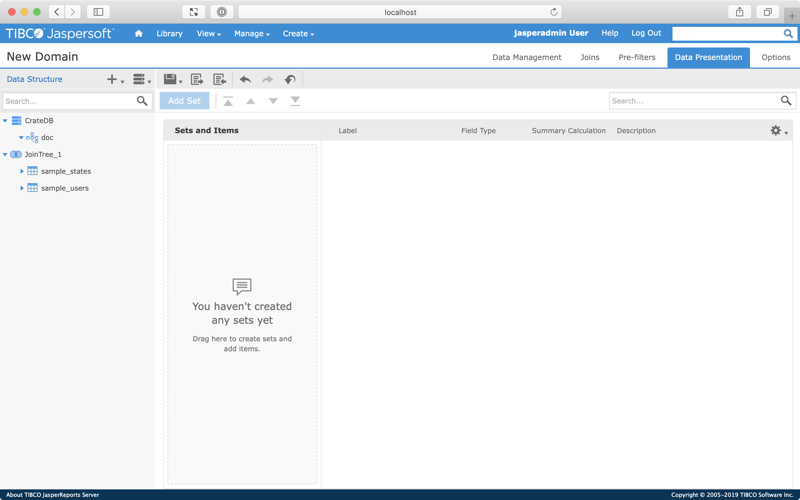Viewport: 800px width, 500px height.
Task: Click the Label column header
Action: [x=347, y=131]
